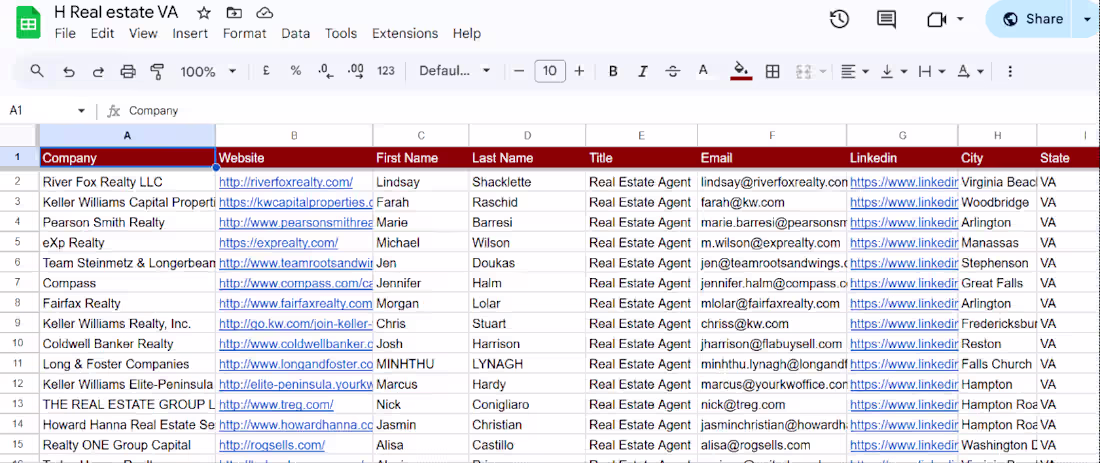
Task: Open text rotation dropdown
Action: 970,71
